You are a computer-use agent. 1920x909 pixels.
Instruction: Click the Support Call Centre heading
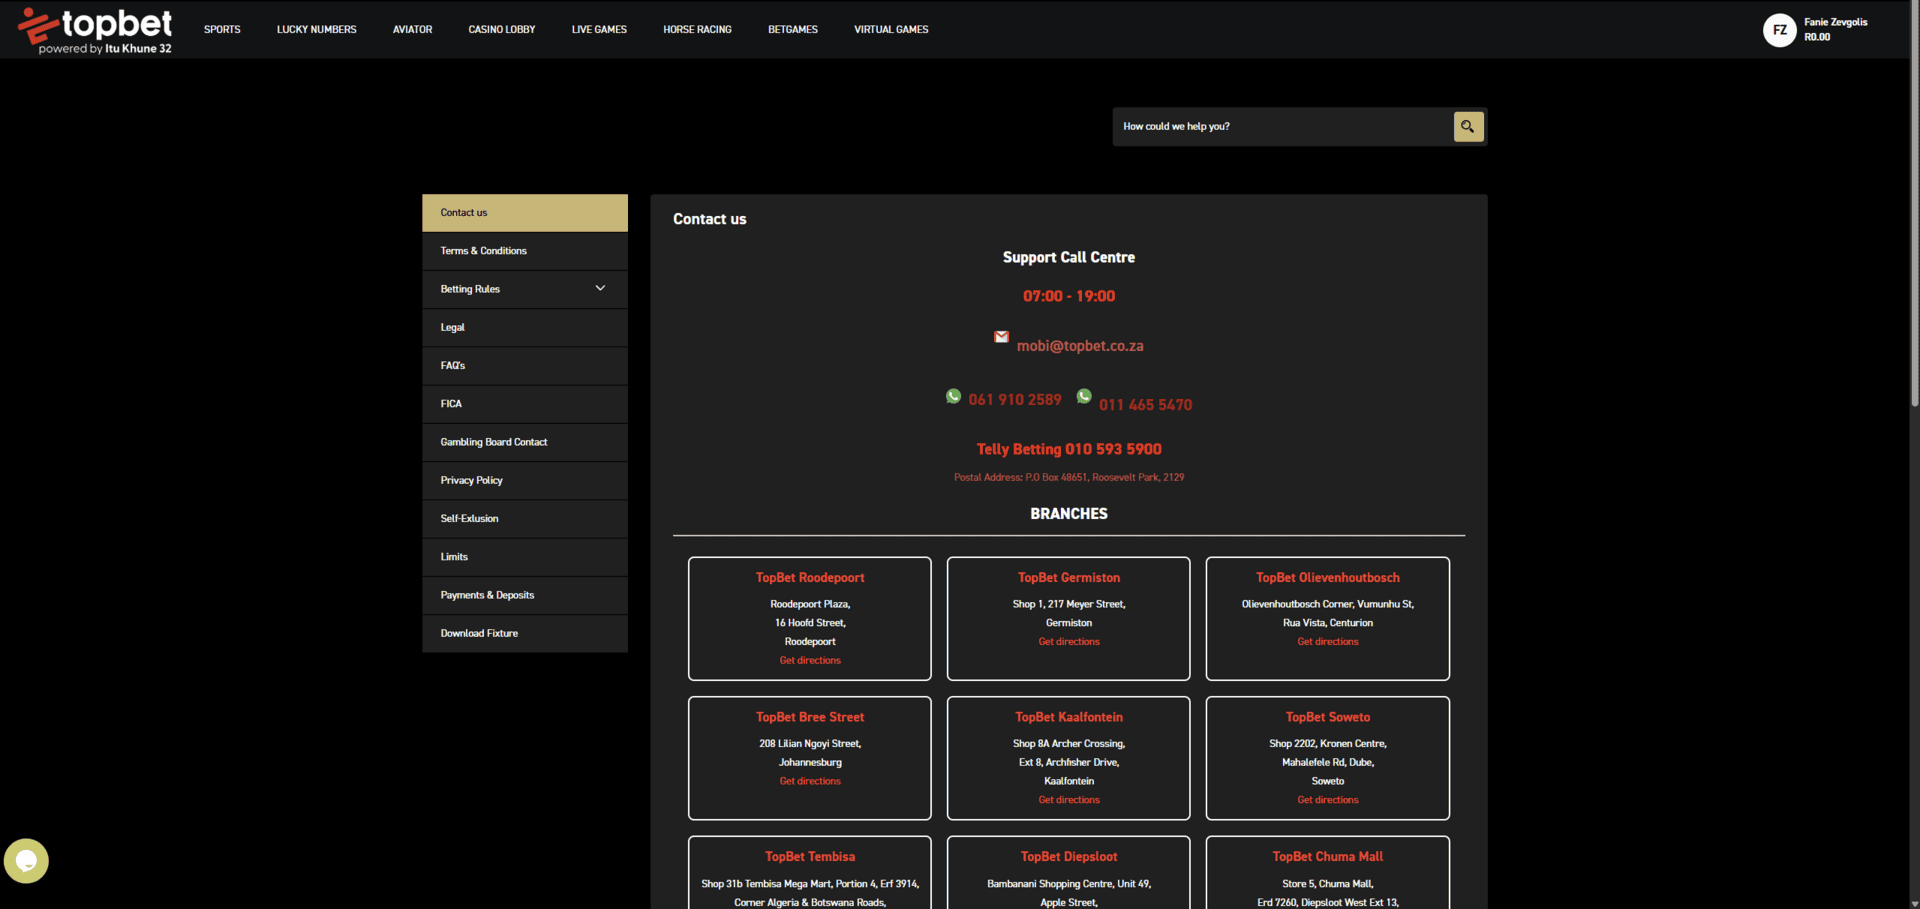[1069, 258]
